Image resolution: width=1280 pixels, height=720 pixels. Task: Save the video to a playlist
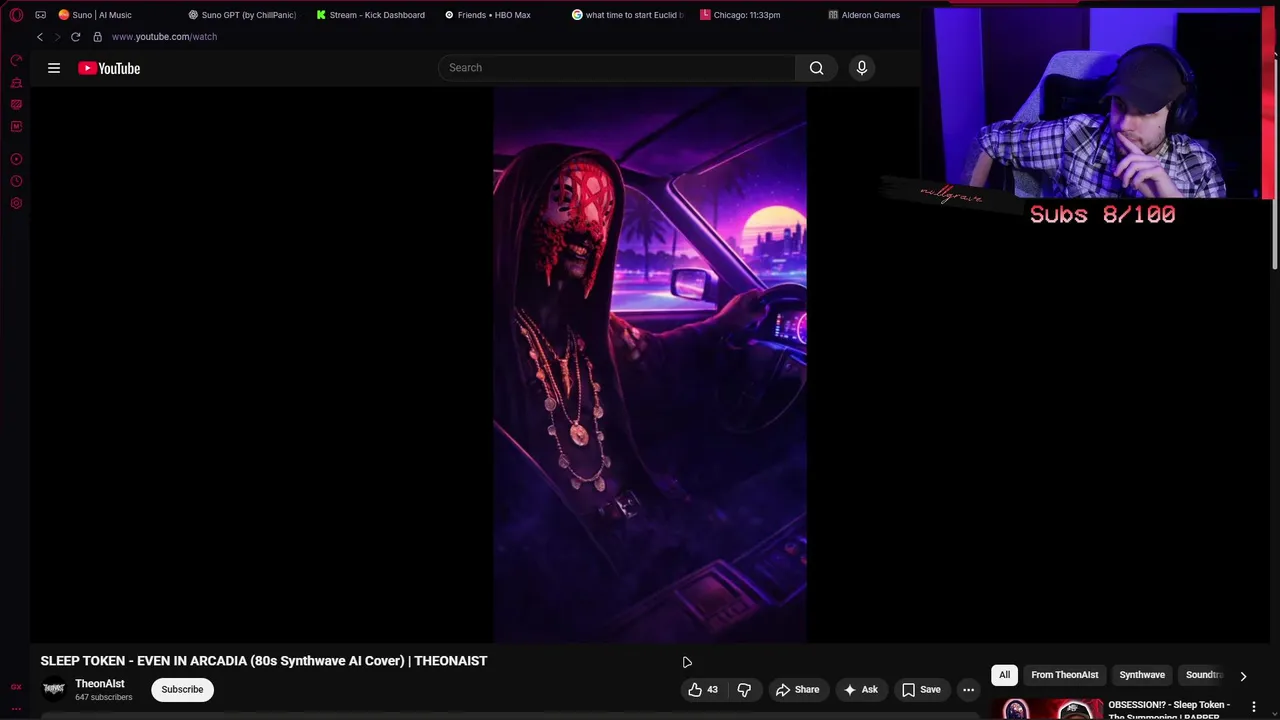[921, 689]
